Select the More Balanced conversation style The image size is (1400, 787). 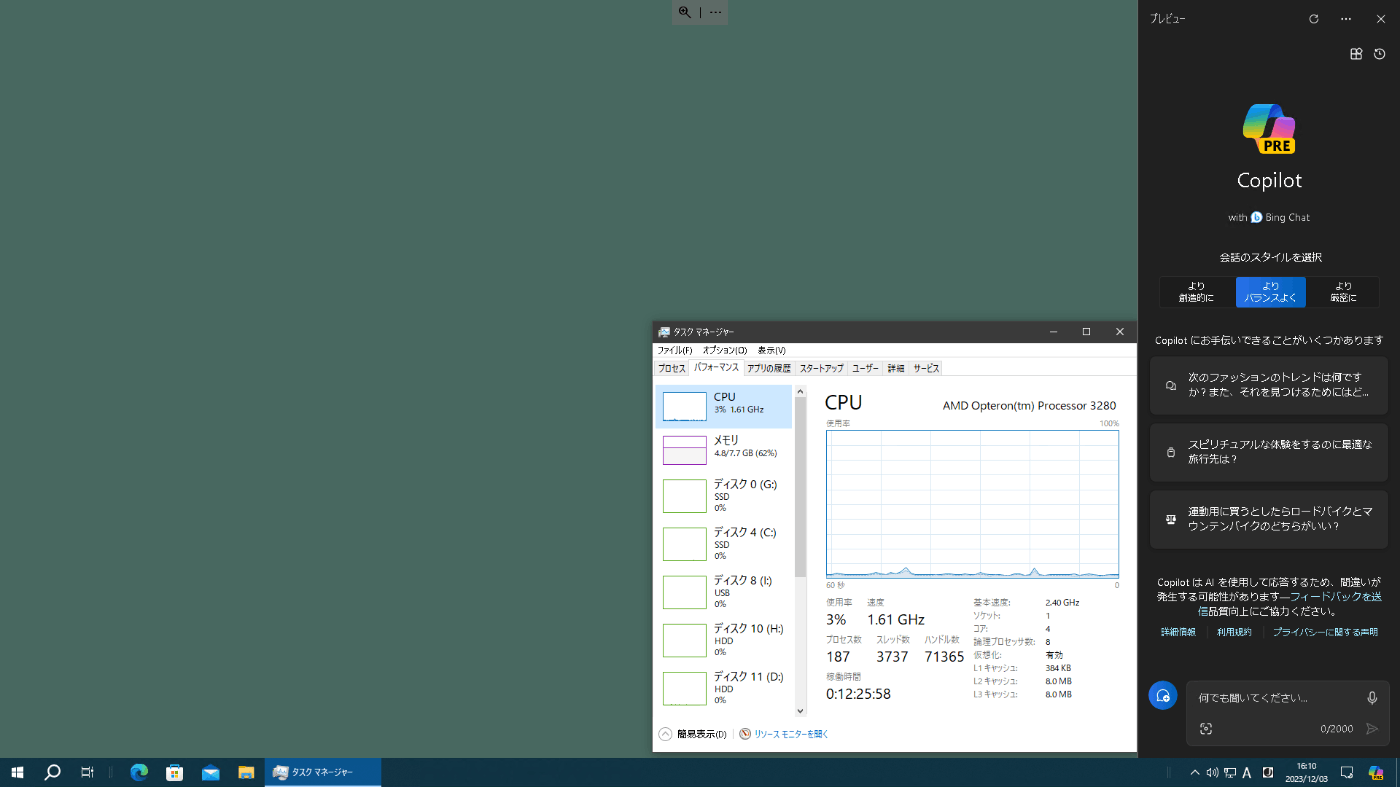(x=1270, y=292)
